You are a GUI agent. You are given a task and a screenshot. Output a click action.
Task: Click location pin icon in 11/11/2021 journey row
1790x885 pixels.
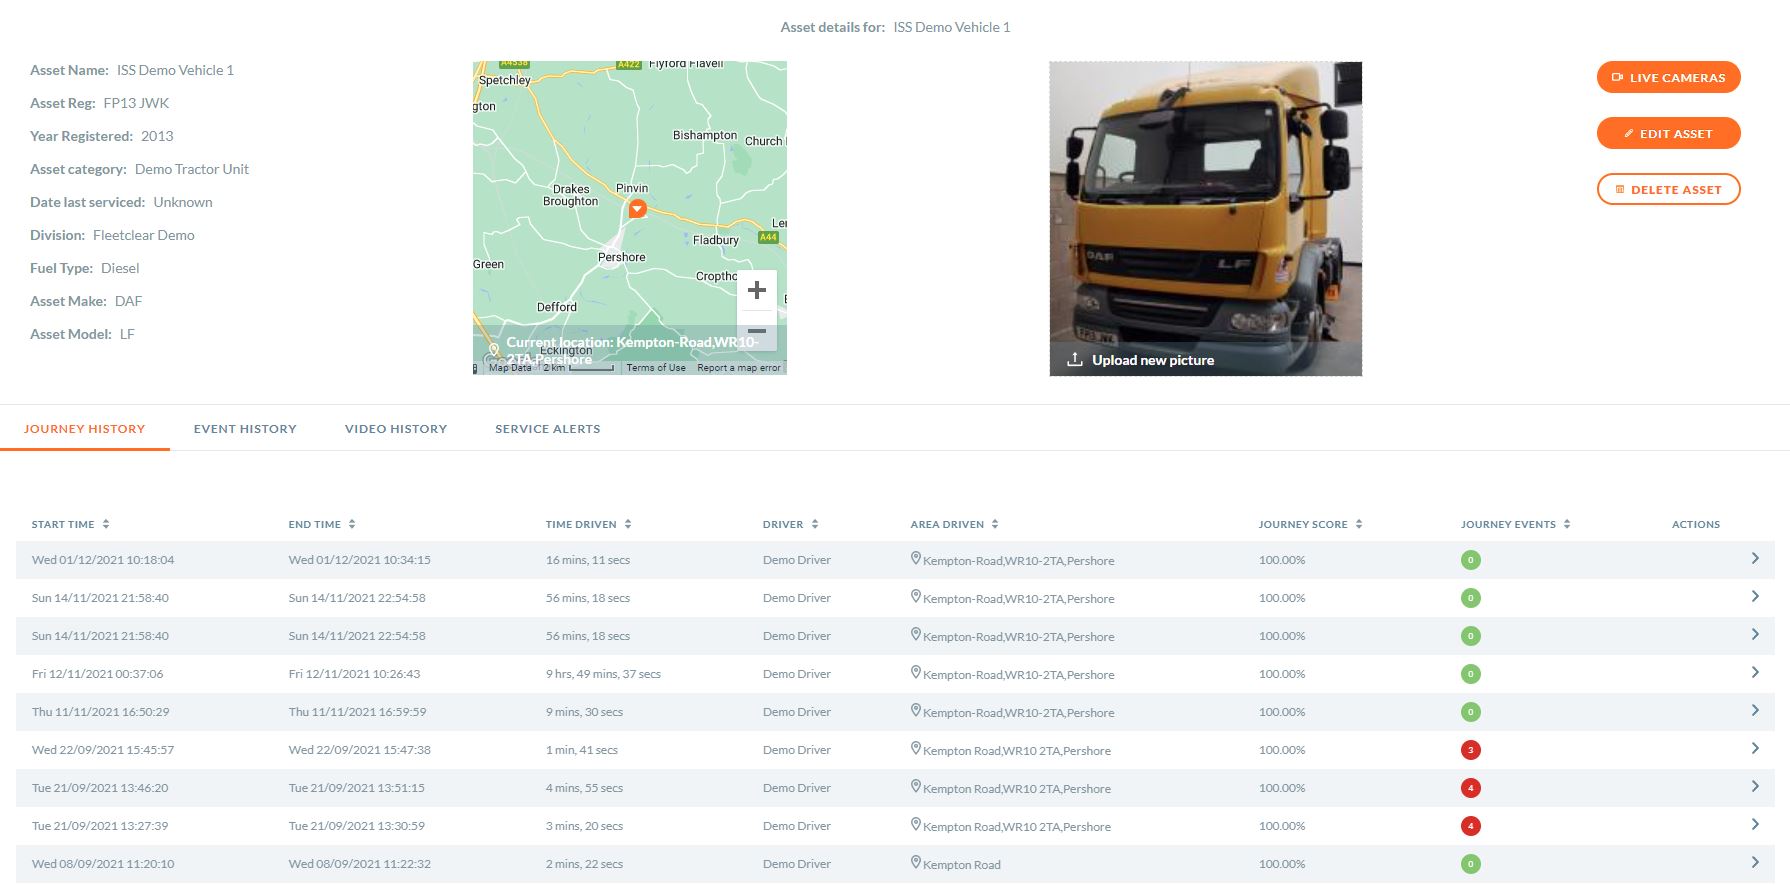point(915,710)
